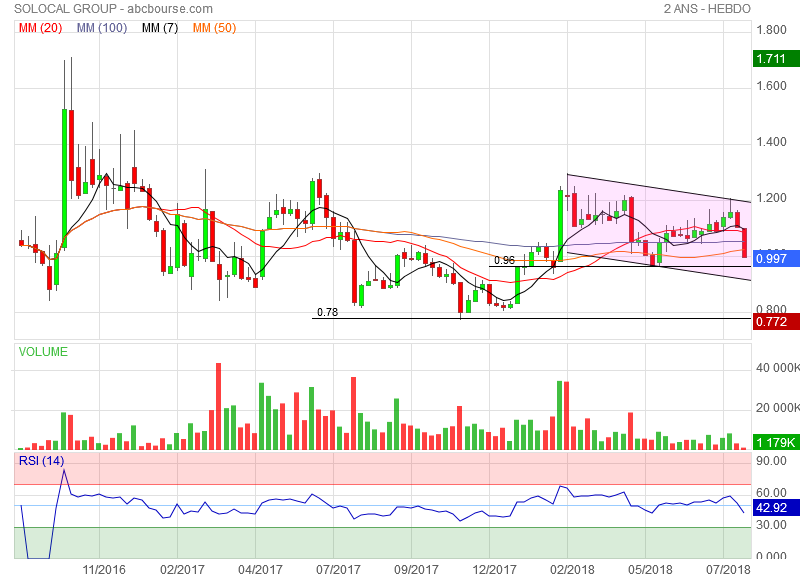Click the MM (100) legend label
This screenshot has height=580, width=800.
point(102,28)
